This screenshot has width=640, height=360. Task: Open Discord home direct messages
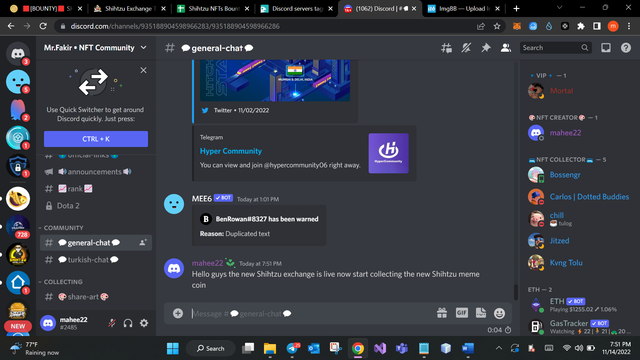[x=18, y=53]
